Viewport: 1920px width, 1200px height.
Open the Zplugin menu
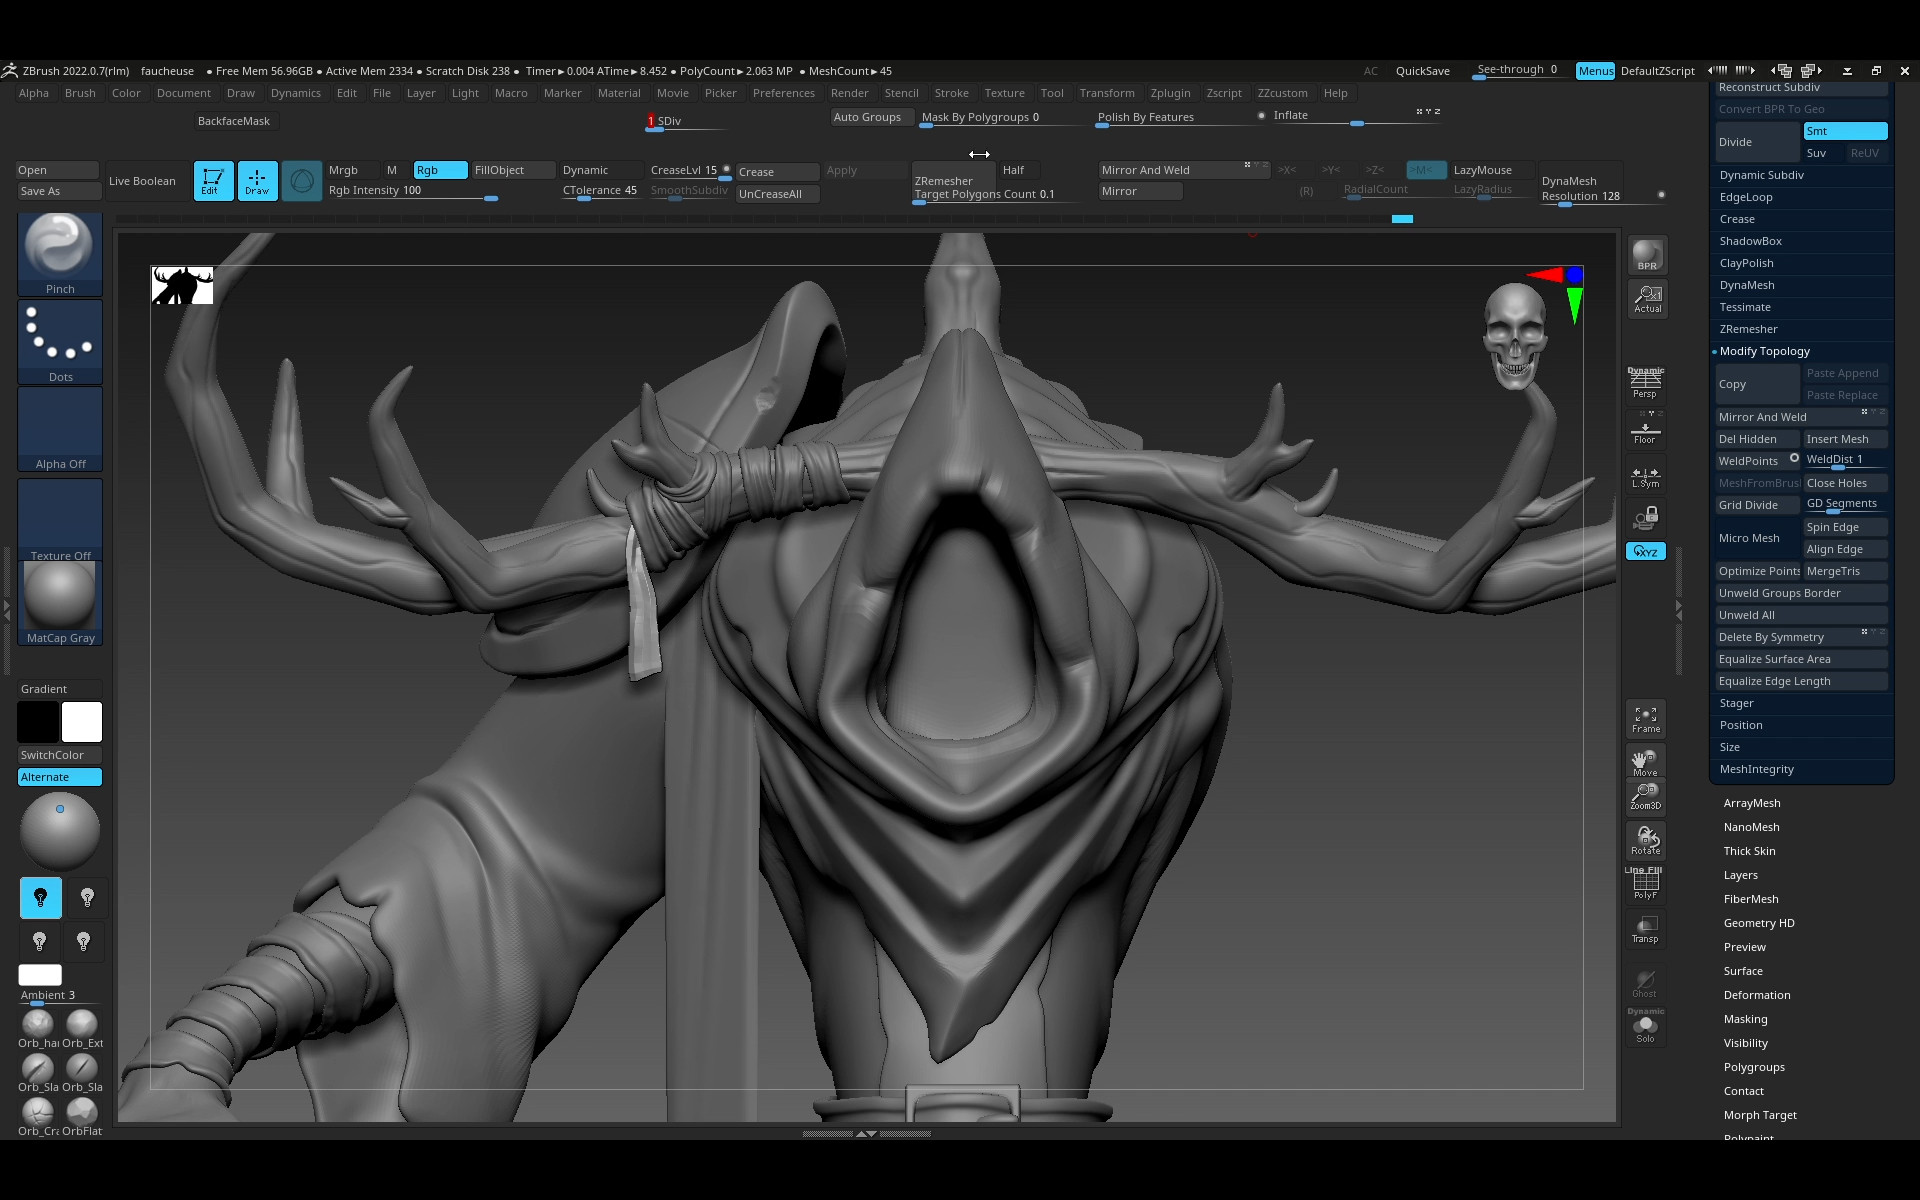pyautogui.click(x=1170, y=93)
